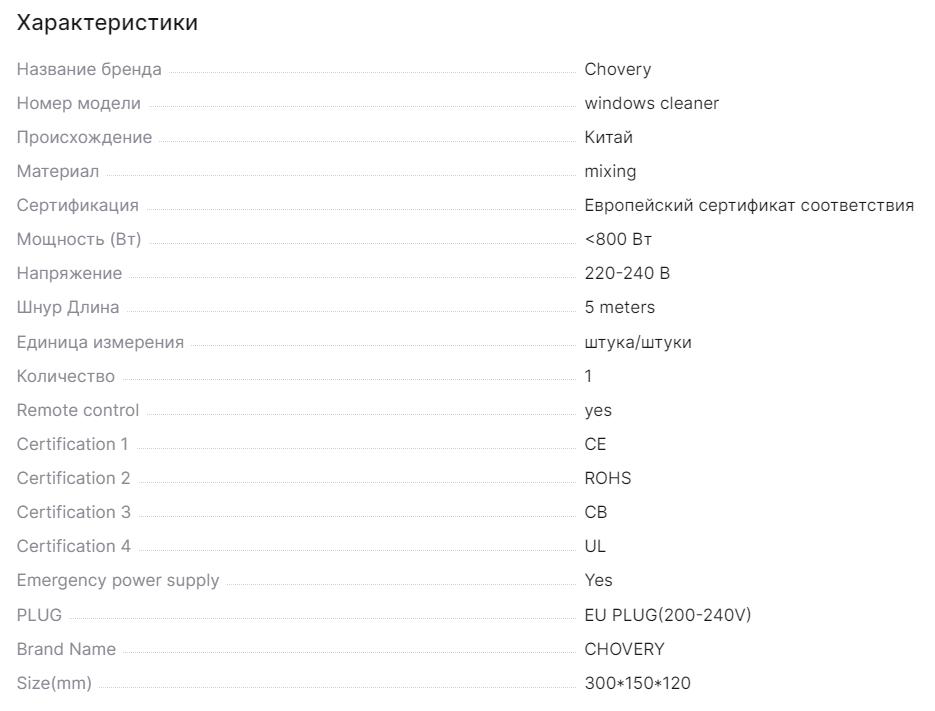Click the Certification 4 label
This screenshot has height=711, width=935.
(x=73, y=546)
